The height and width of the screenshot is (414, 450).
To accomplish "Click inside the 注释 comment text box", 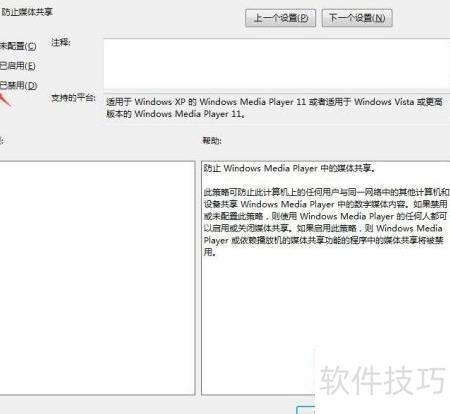I will [277, 64].
